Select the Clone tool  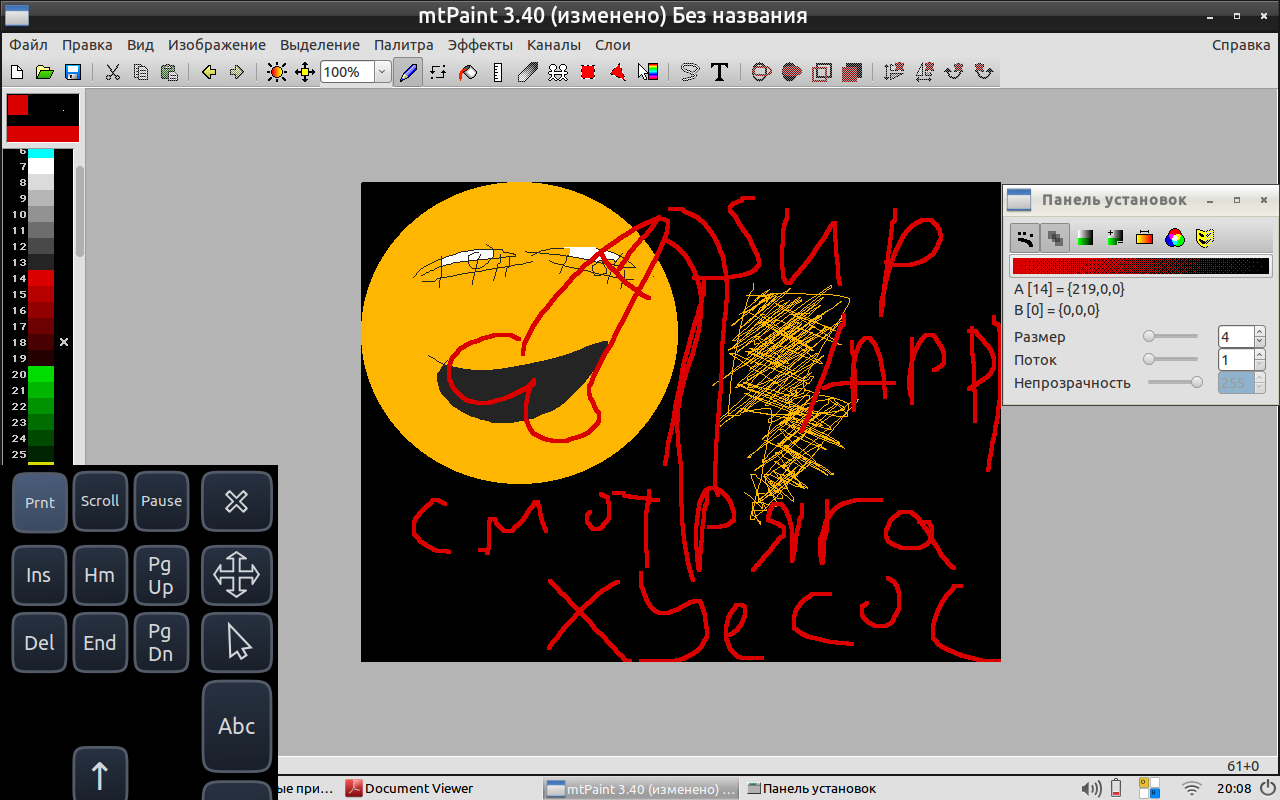pos(558,72)
